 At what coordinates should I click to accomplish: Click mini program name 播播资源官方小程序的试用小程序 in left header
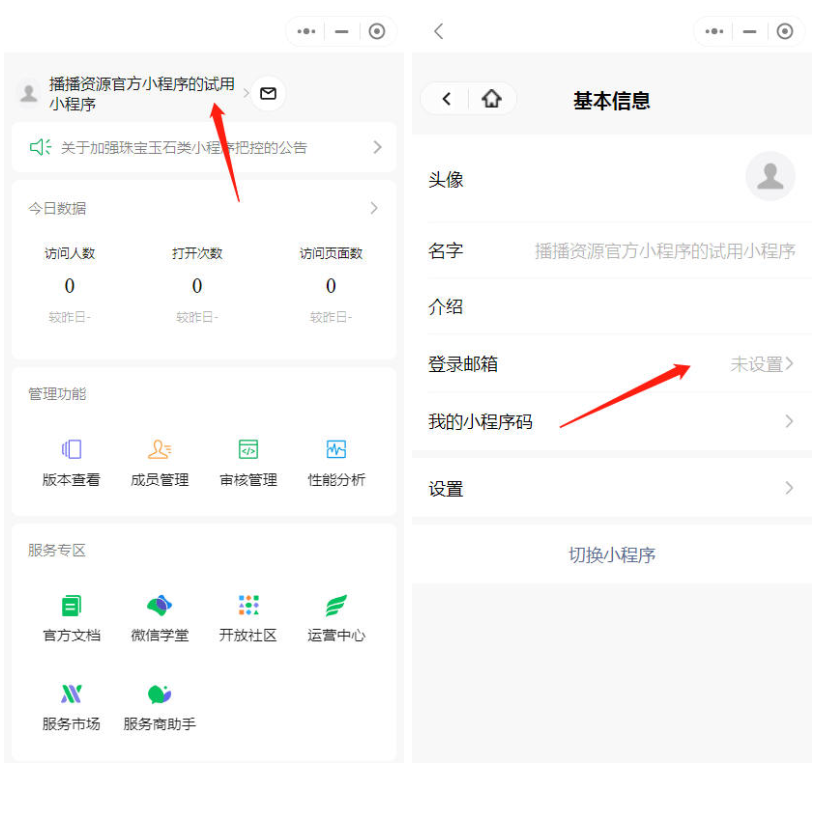141,94
